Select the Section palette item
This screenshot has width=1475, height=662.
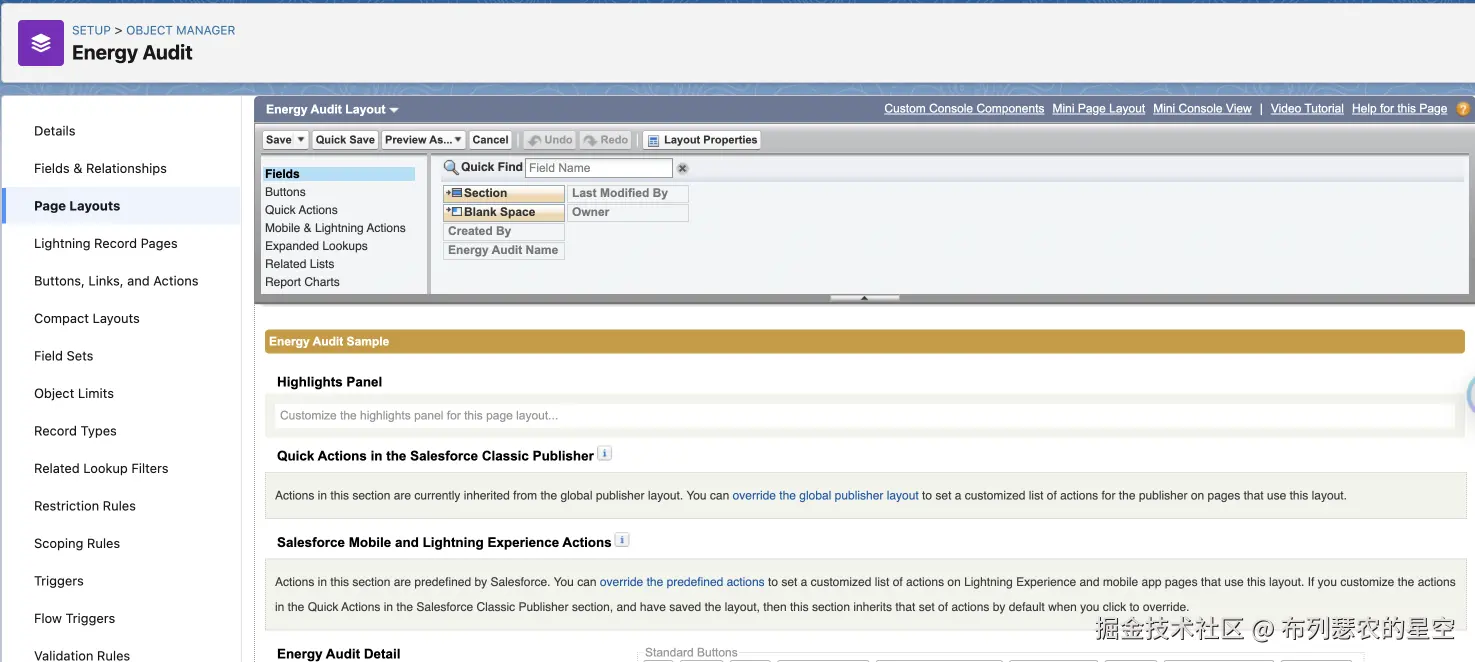click(x=504, y=193)
